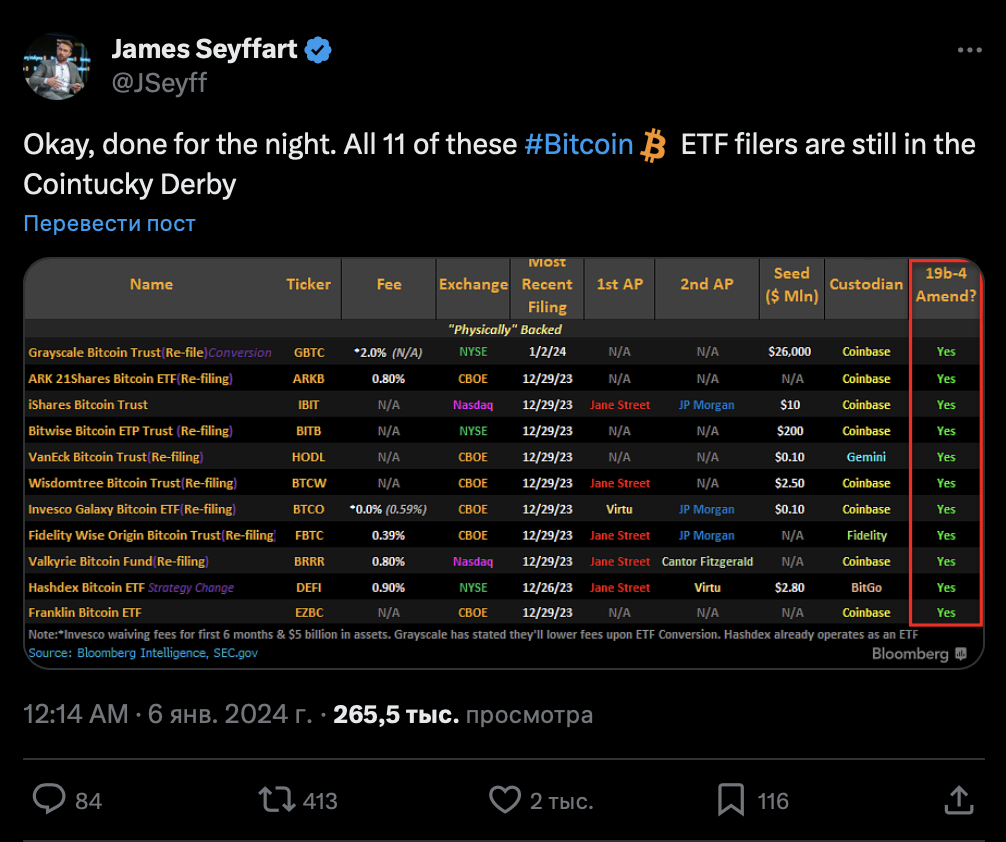Open the share post icon
This screenshot has height=842, width=1006.
(x=958, y=799)
